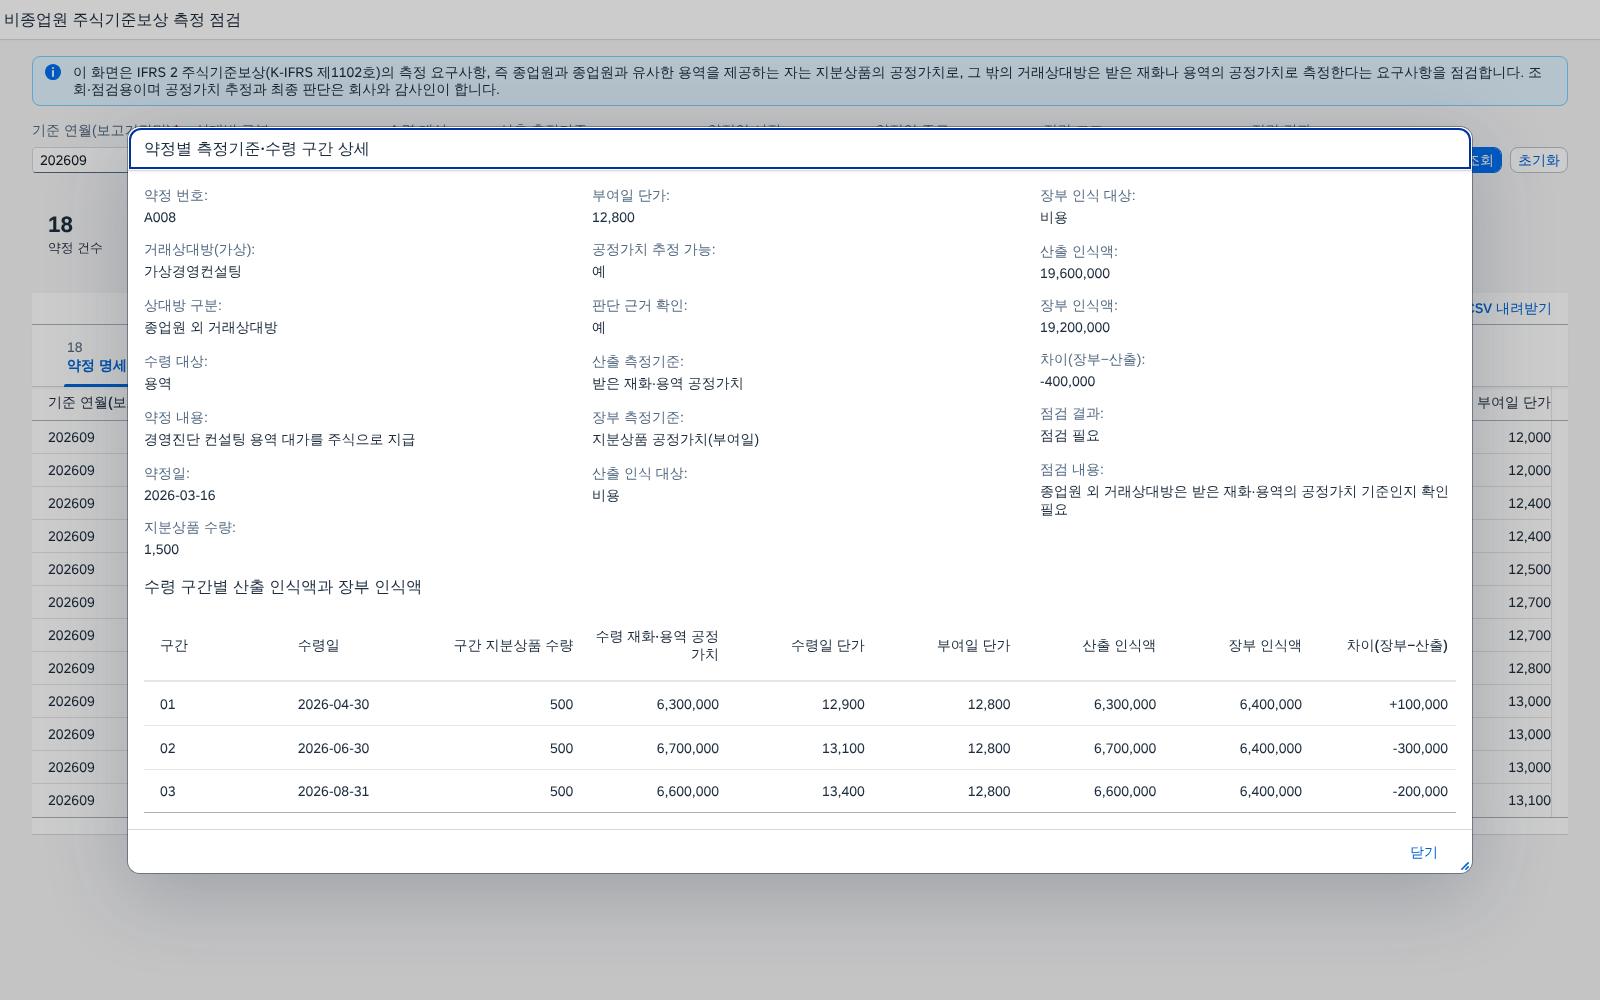Click the 약정 번호 value A008
Viewport: 1600px width, 1000px height.
(160, 218)
